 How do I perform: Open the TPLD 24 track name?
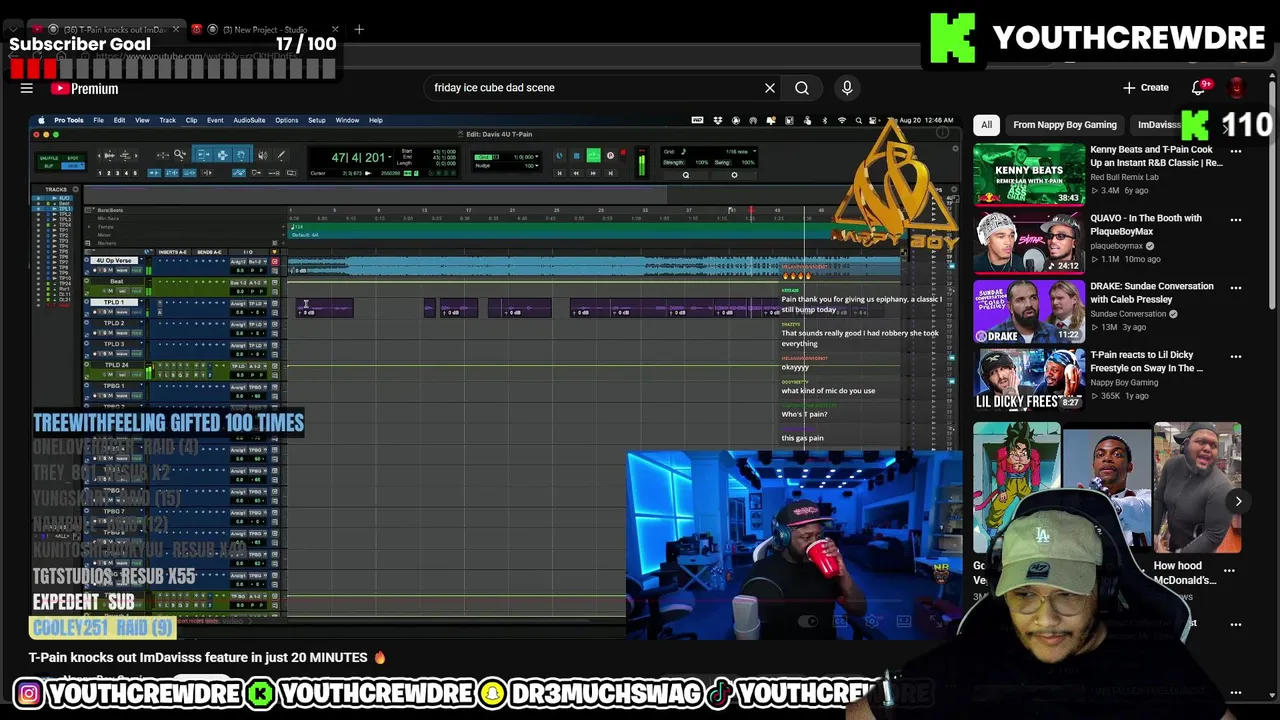117,365
